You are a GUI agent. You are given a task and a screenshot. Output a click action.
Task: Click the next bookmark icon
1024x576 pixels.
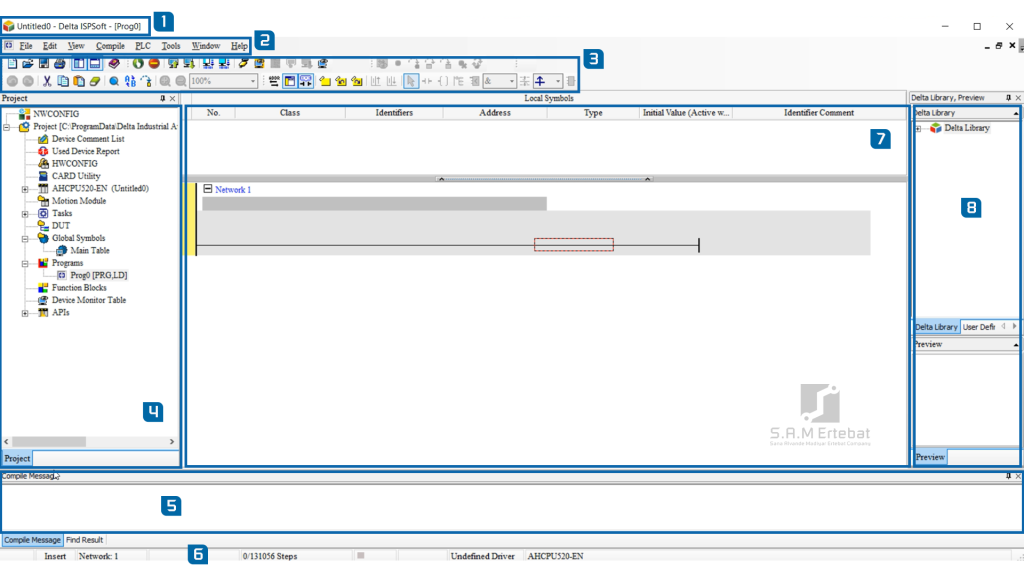coord(357,81)
